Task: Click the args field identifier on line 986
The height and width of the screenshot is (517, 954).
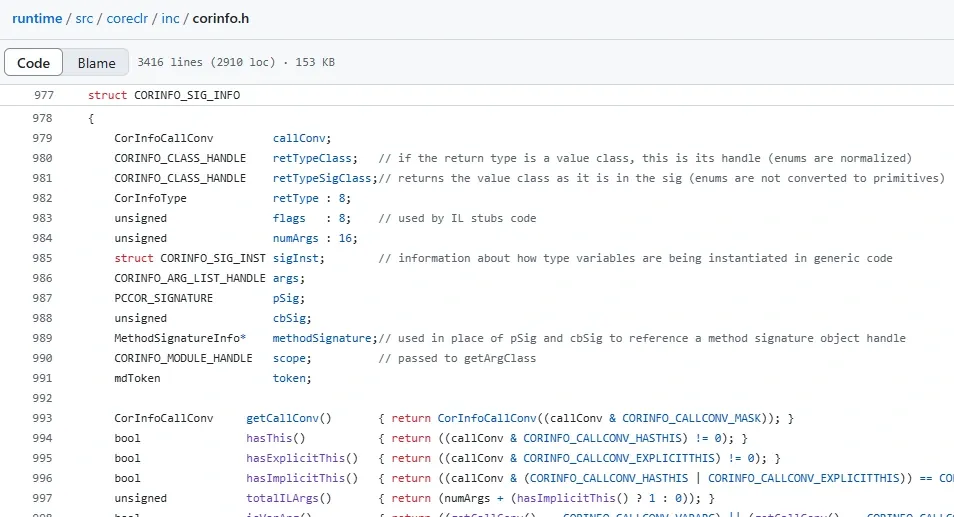Action: pos(285,278)
